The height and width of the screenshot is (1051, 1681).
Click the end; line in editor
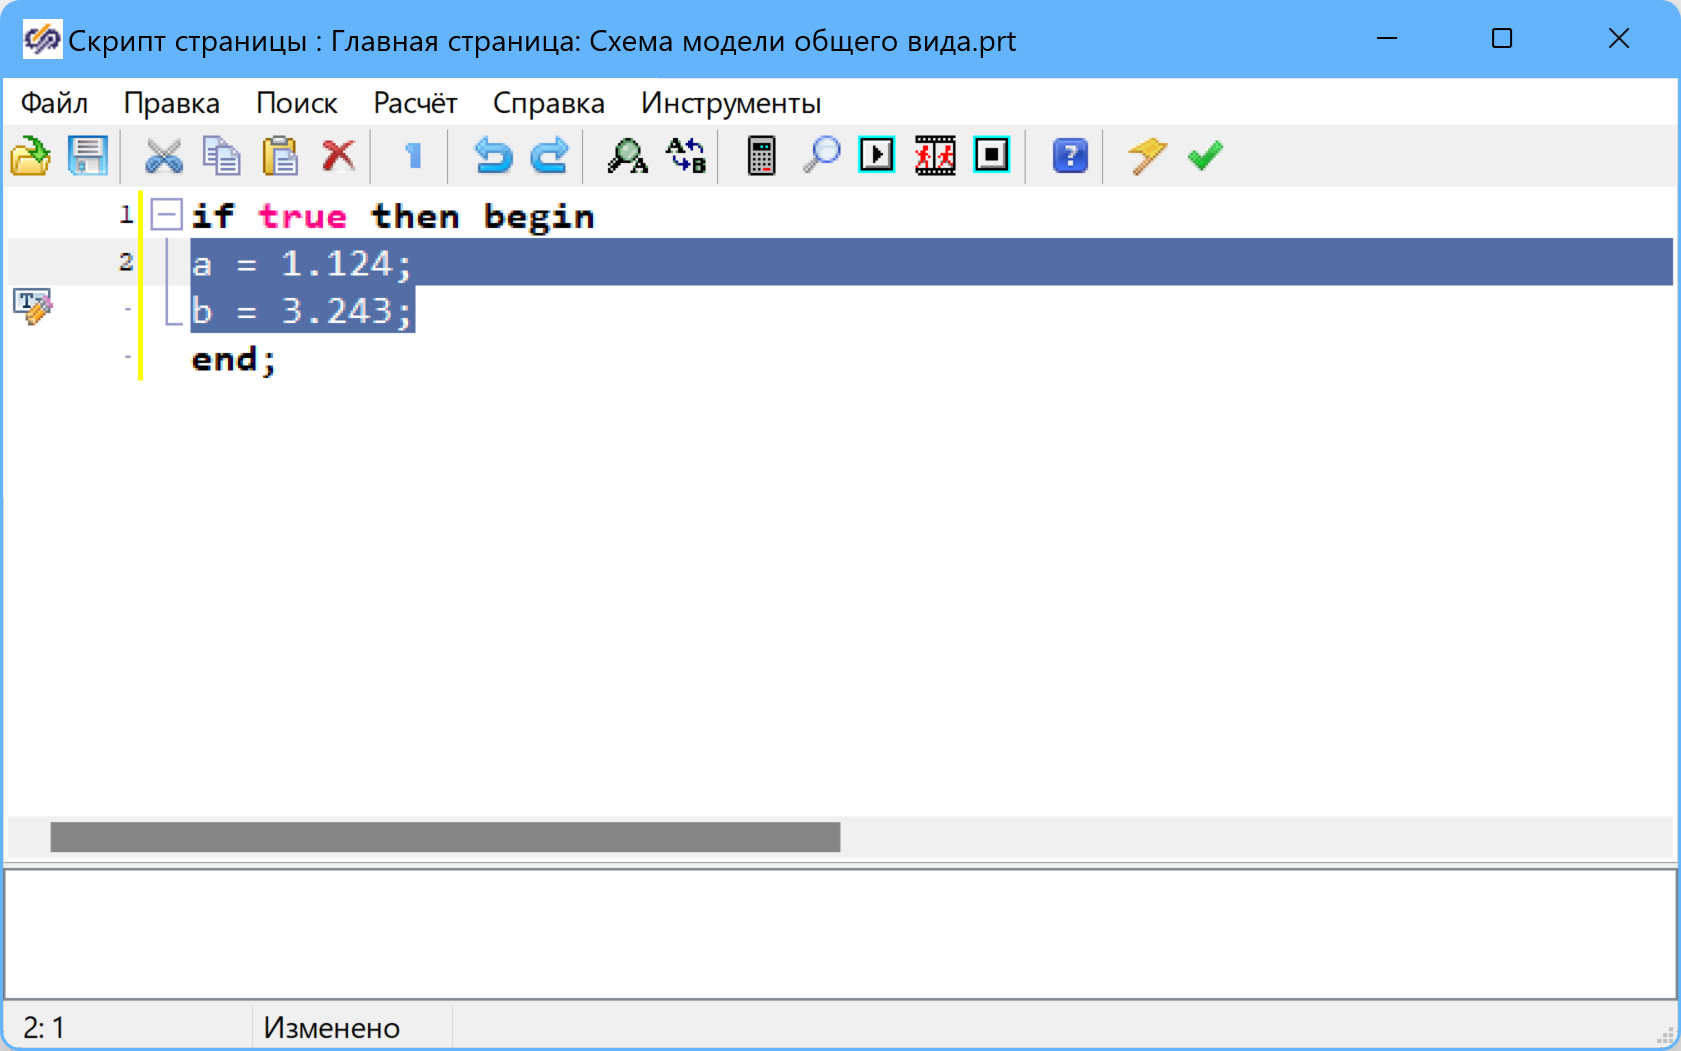coord(233,360)
